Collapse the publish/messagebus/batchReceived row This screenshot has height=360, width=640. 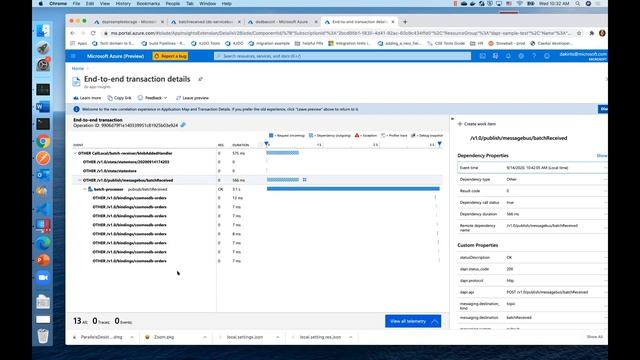(80, 180)
